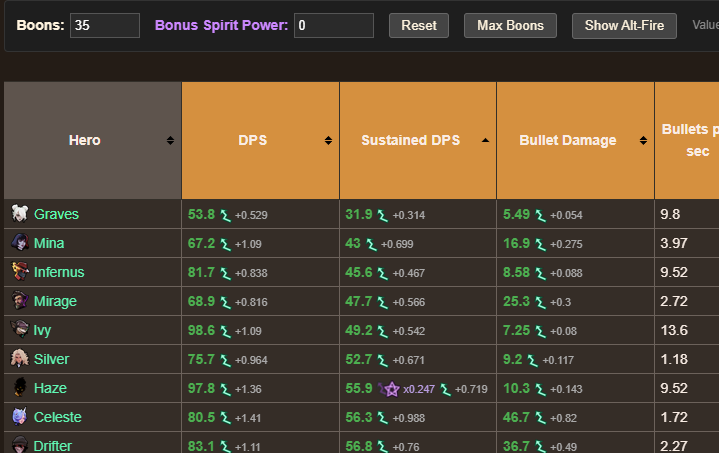Open the Mirage hero link

(55, 301)
